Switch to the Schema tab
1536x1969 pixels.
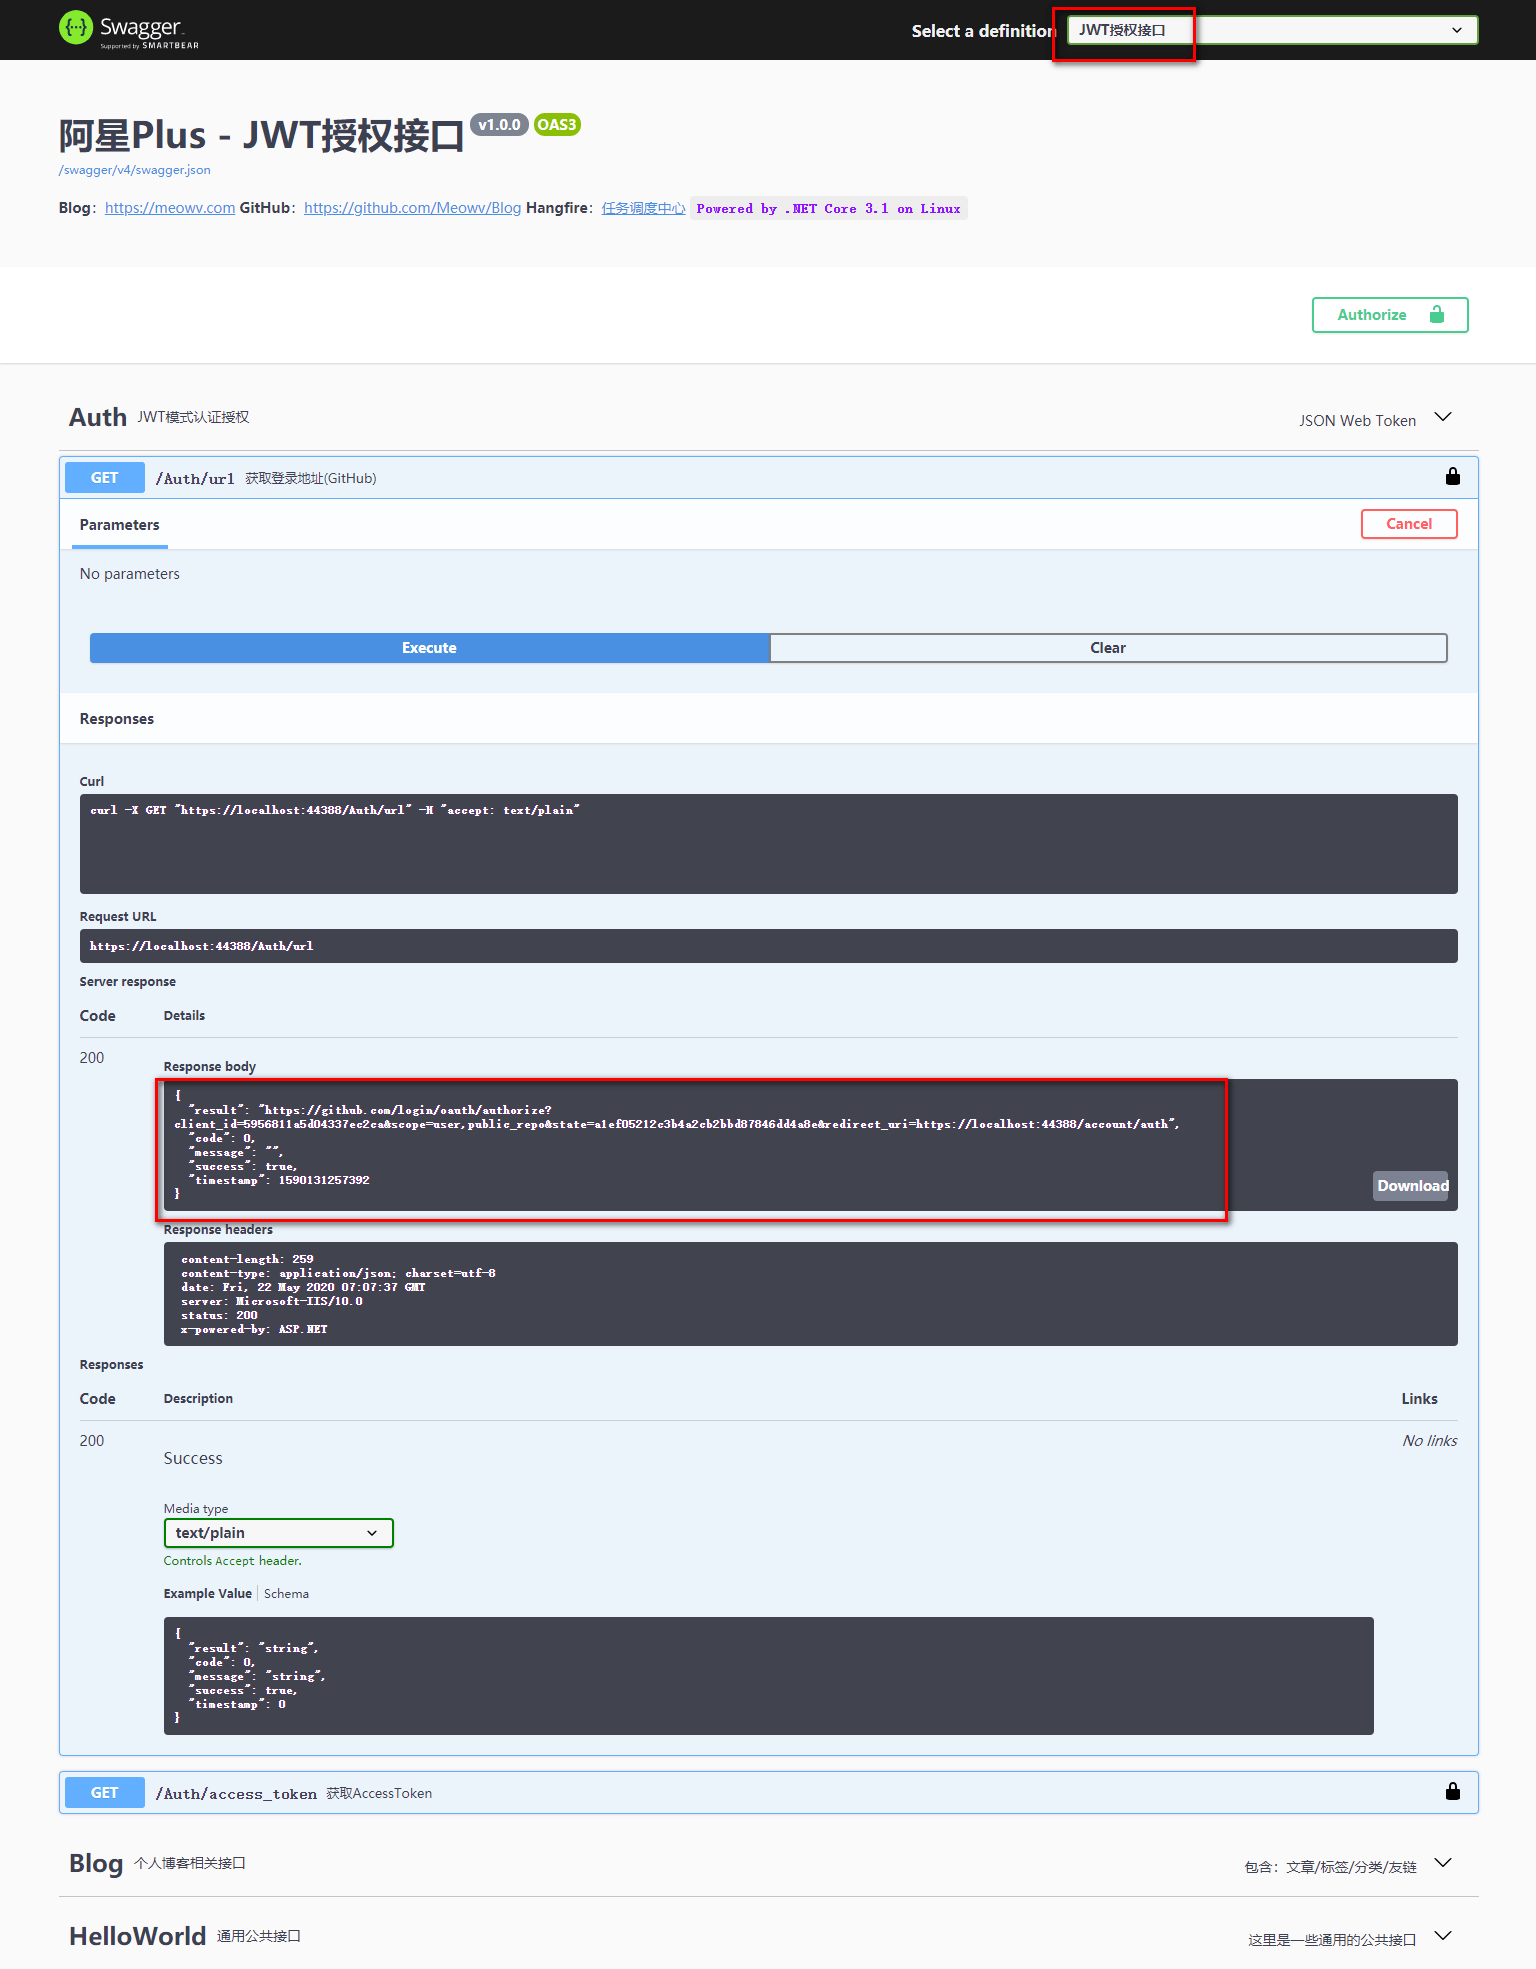286,1594
